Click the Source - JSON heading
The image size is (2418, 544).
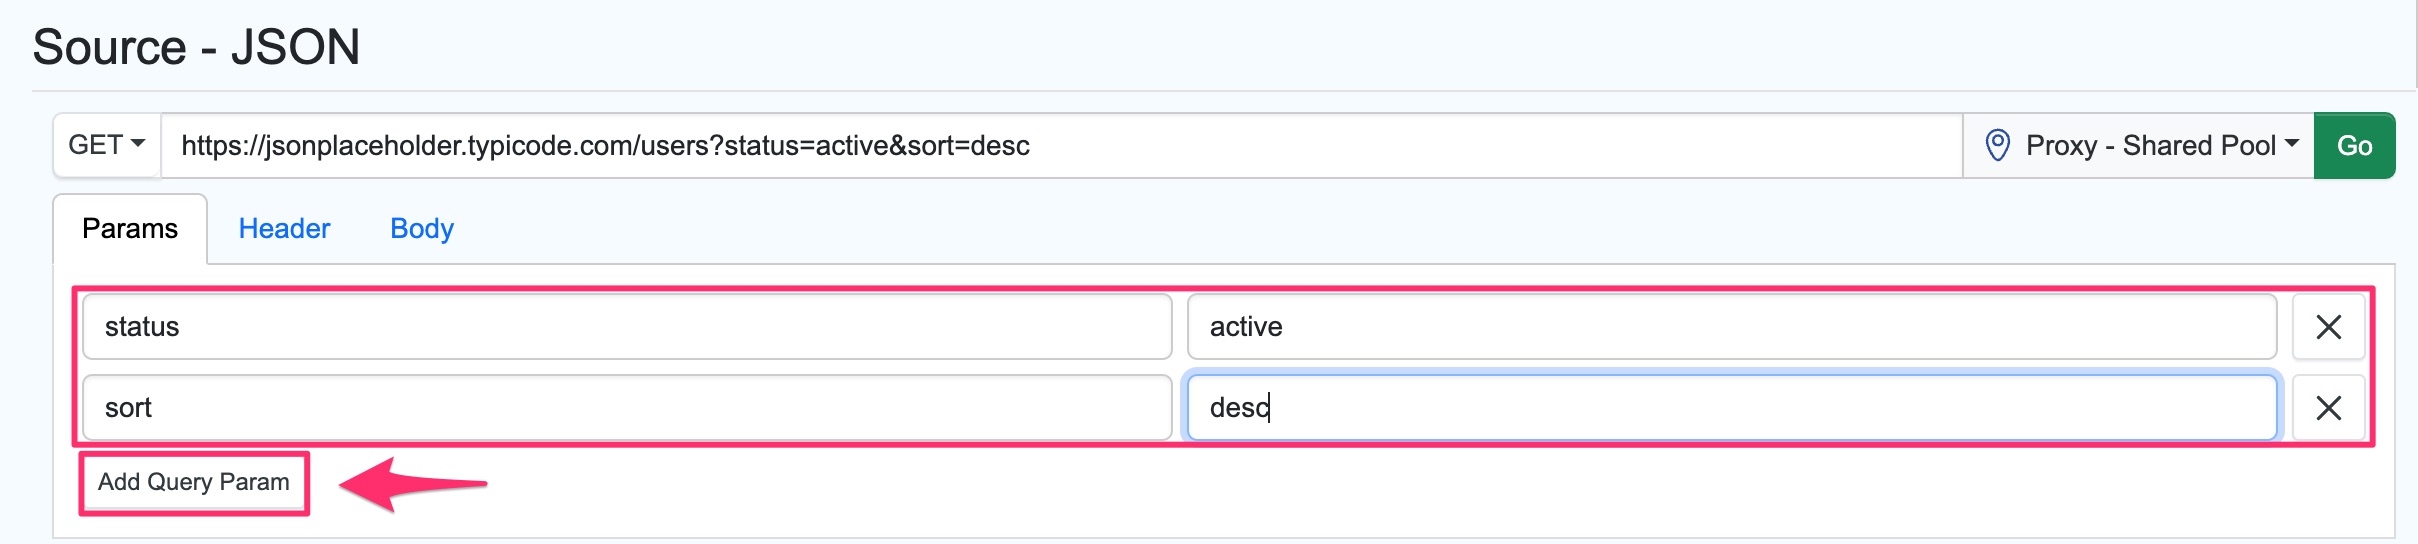coord(196,47)
